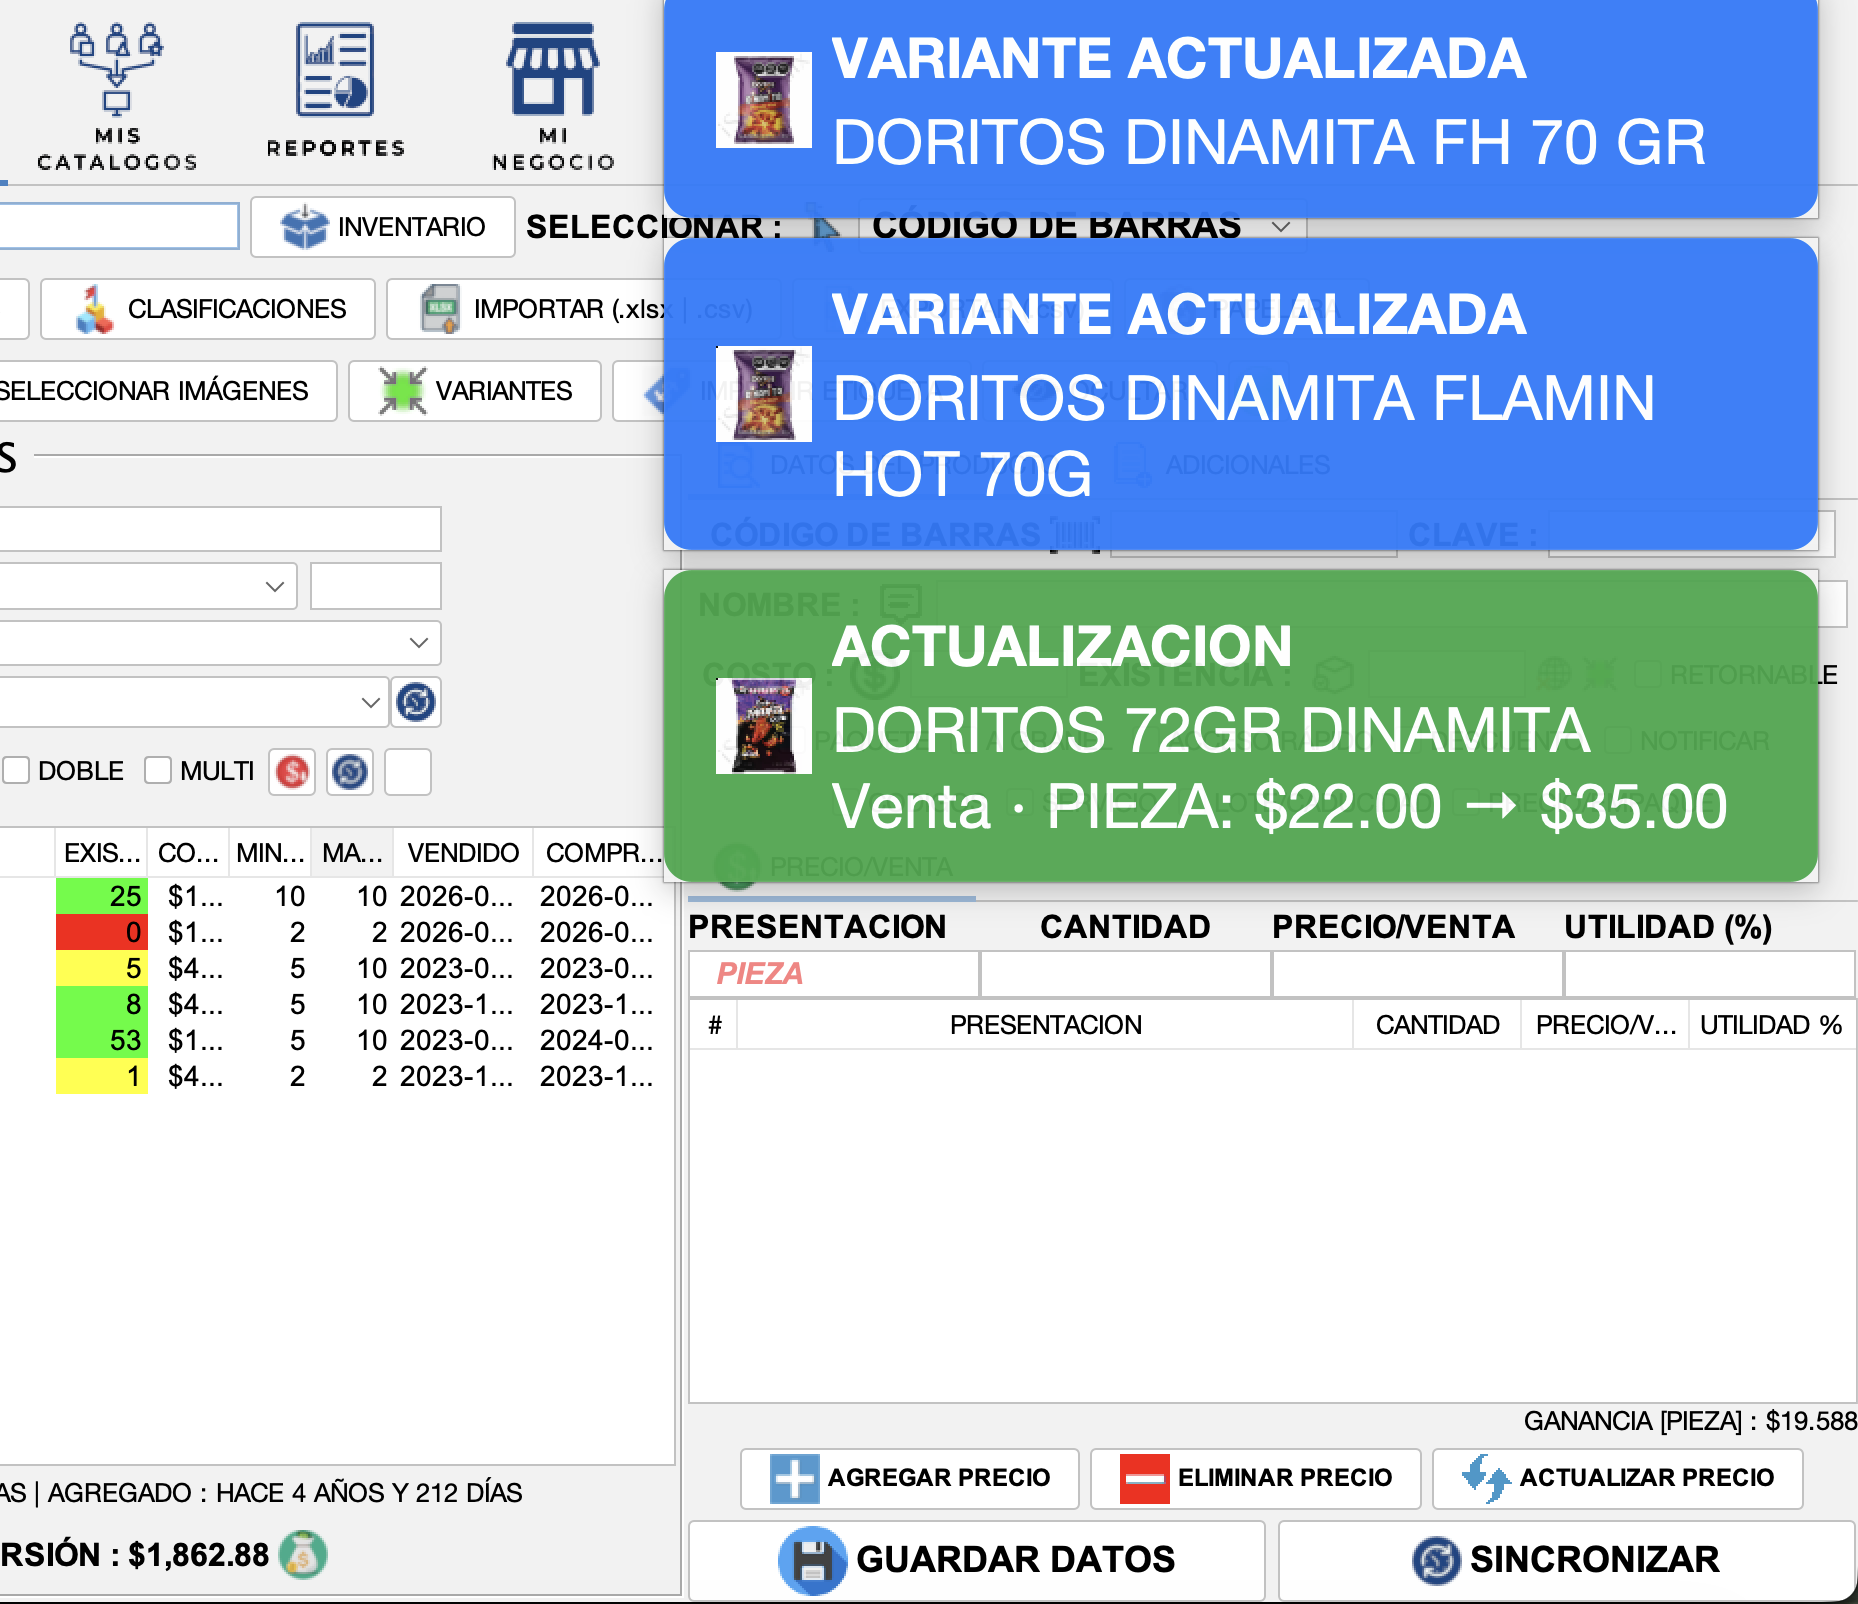The width and height of the screenshot is (1858, 1604).
Task: Sort by the VENDIDO column header
Action: point(463,853)
